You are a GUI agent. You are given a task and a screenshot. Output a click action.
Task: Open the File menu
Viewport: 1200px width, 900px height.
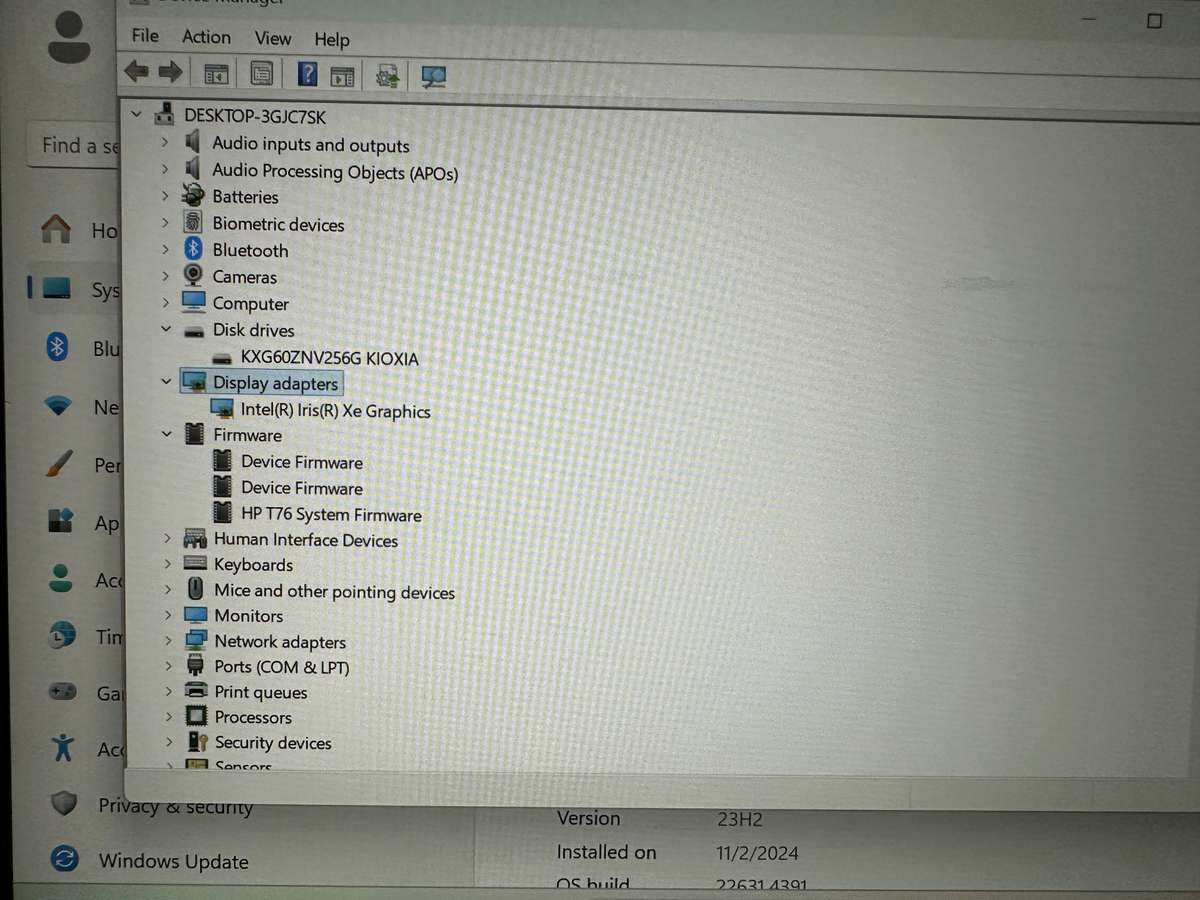pos(144,36)
